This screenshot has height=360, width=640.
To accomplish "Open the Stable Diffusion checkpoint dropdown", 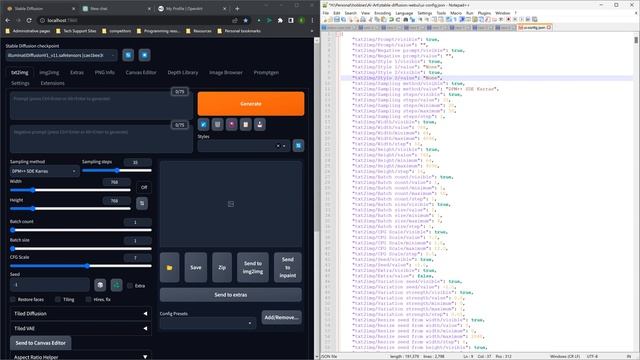I will [x=61, y=55].
